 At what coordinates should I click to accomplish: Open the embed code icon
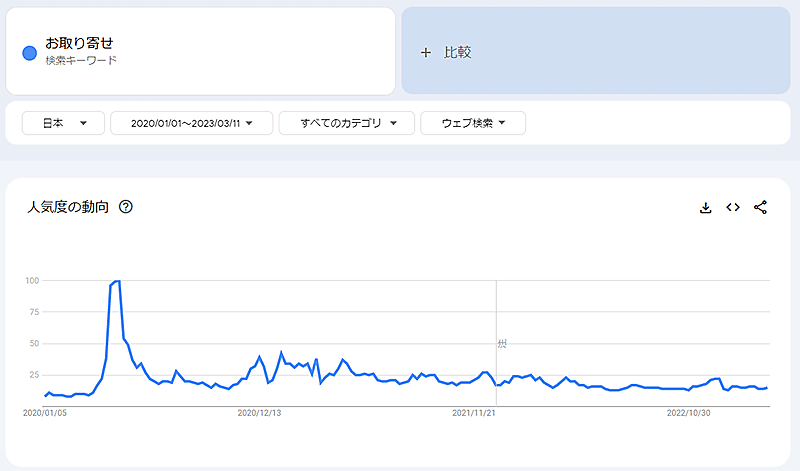[x=732, y=207]
